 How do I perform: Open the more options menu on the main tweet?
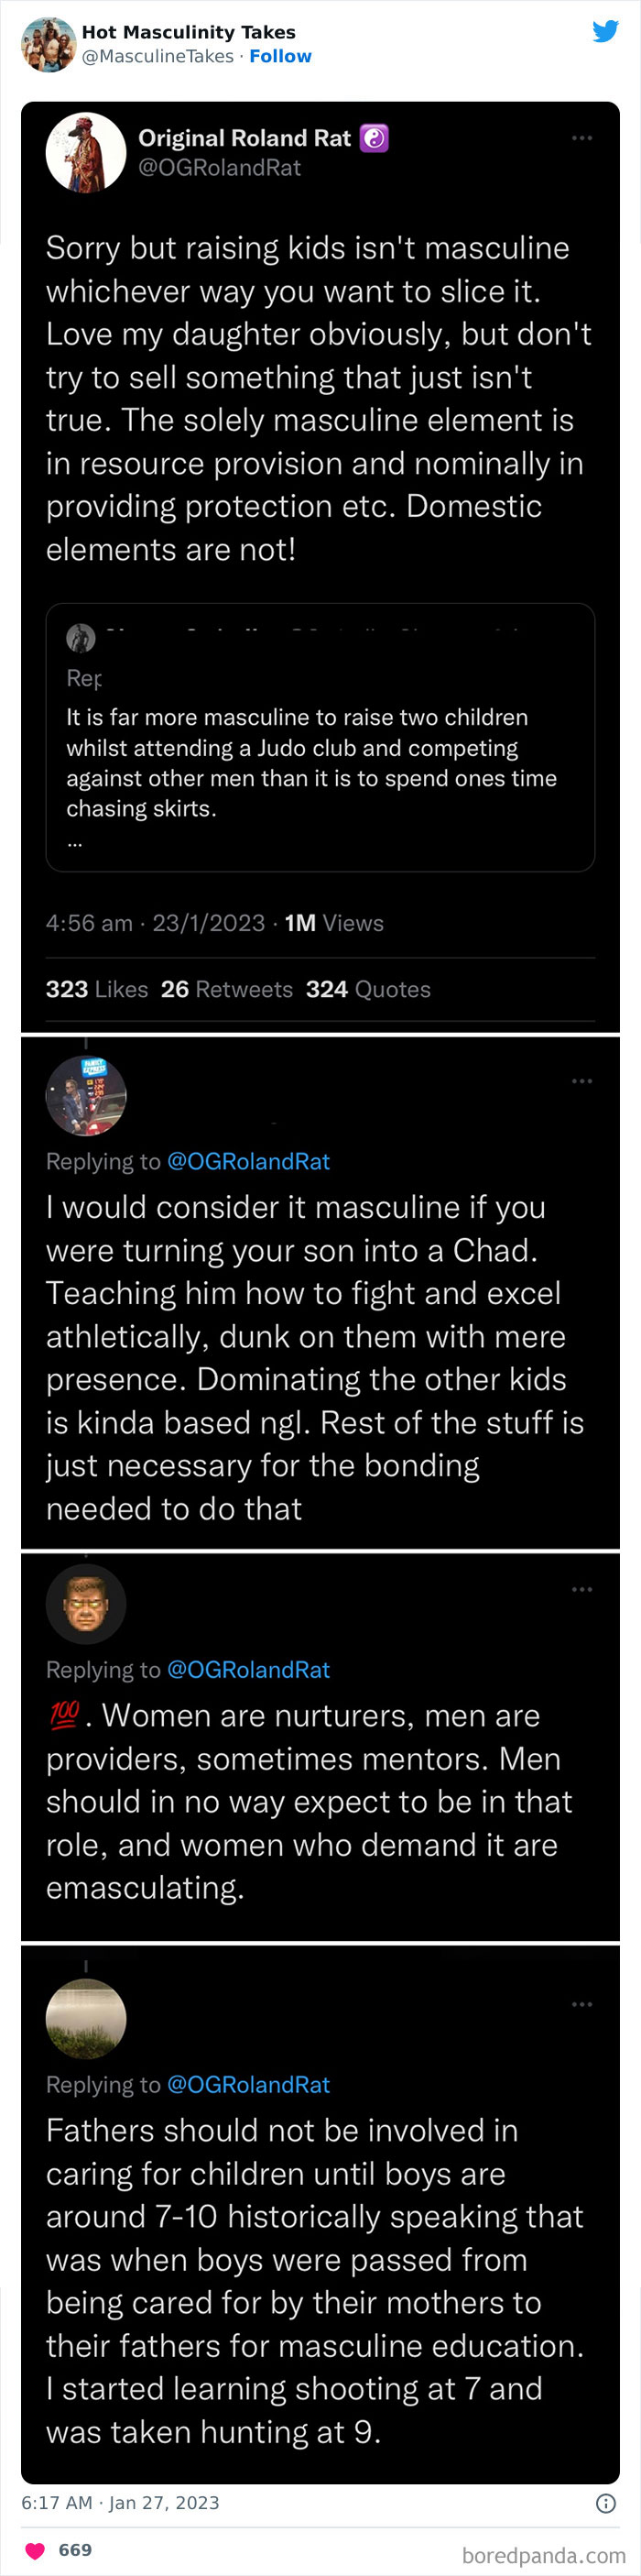pyautogui.click(x=583, y=138)
